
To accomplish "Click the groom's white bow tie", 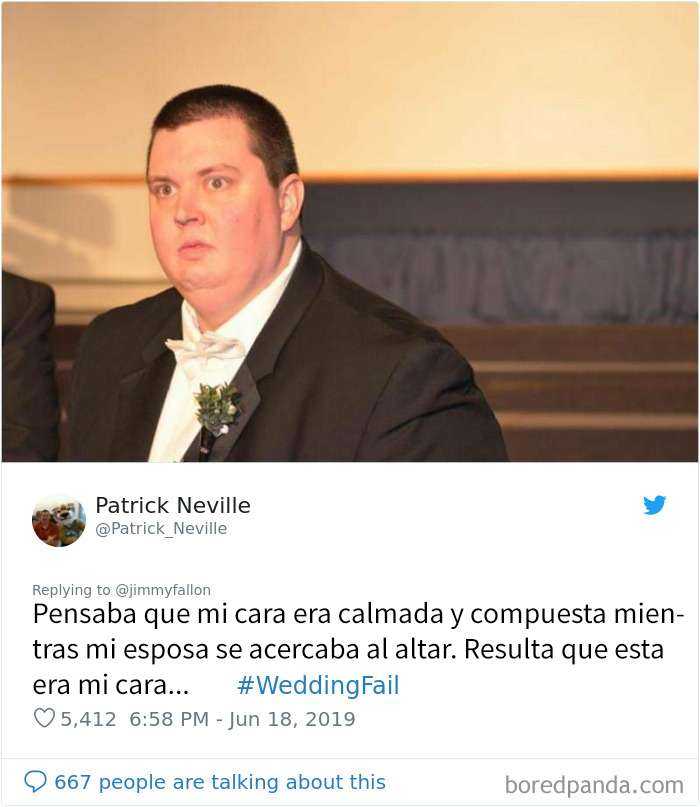I will point(206,349).
